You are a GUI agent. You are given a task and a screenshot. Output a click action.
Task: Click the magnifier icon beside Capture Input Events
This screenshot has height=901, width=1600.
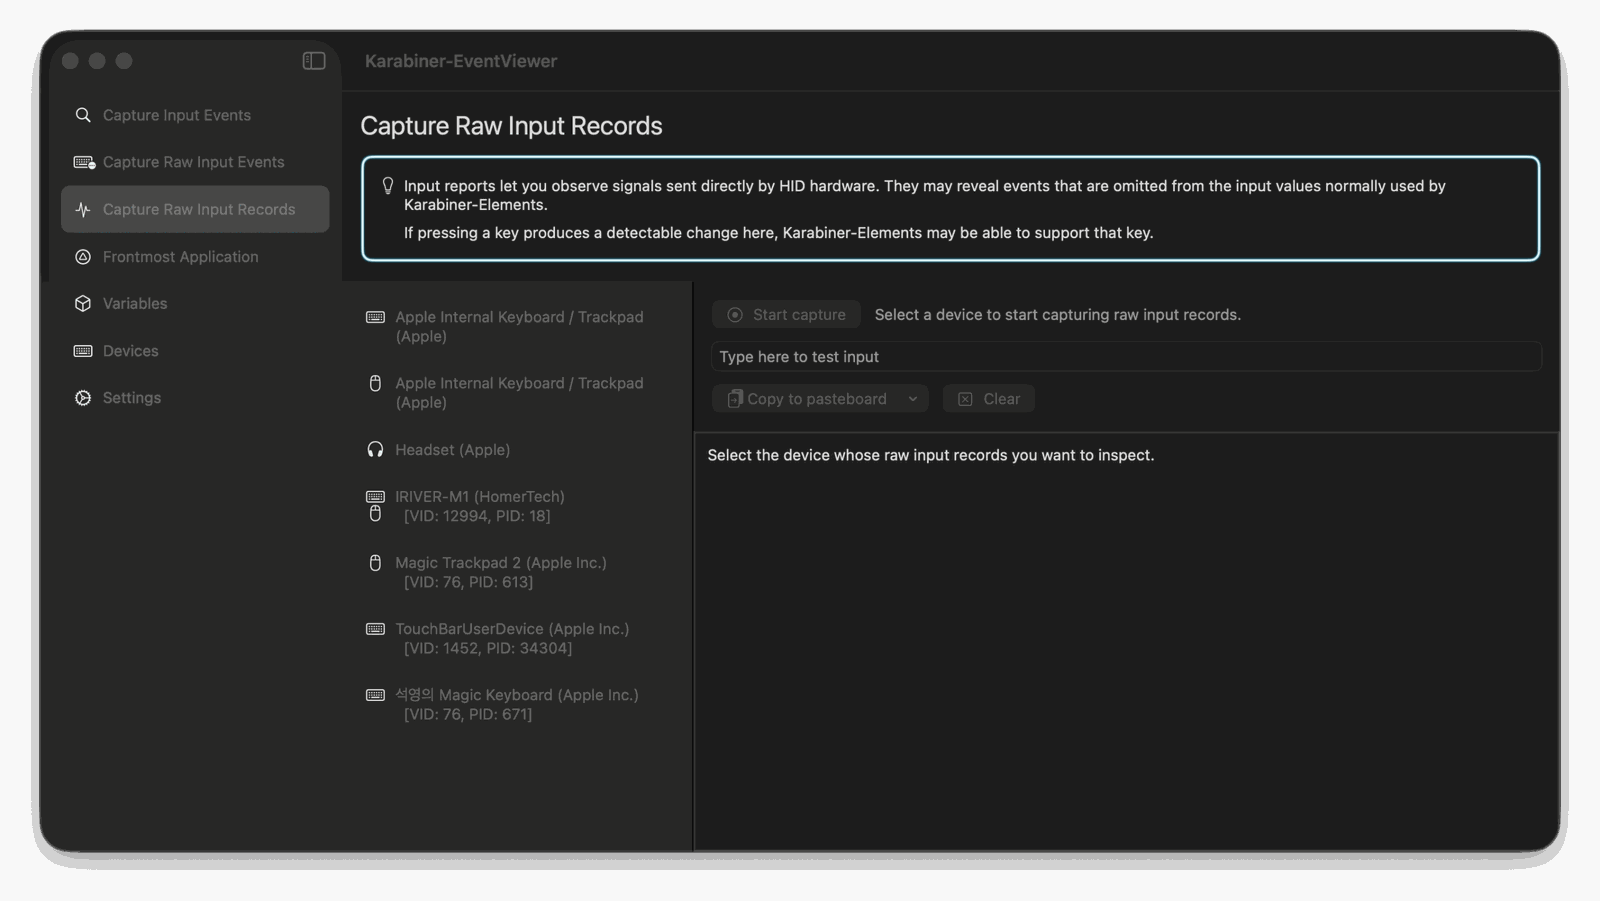click(83, 115)
